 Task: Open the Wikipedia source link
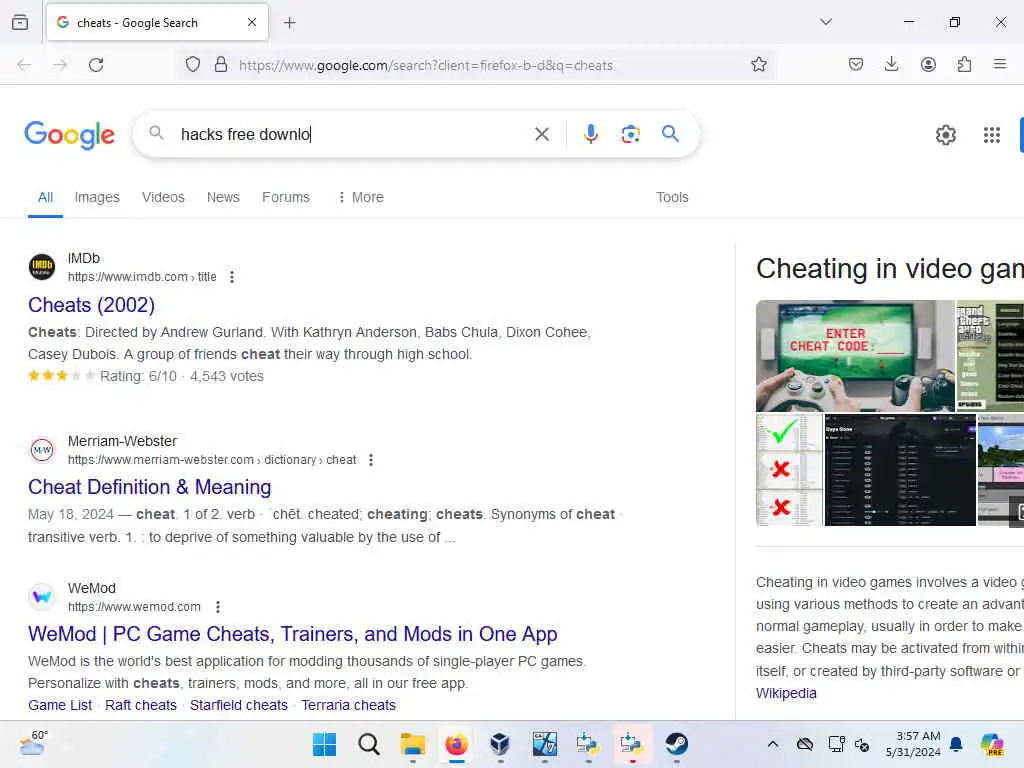tap(786, 693)
